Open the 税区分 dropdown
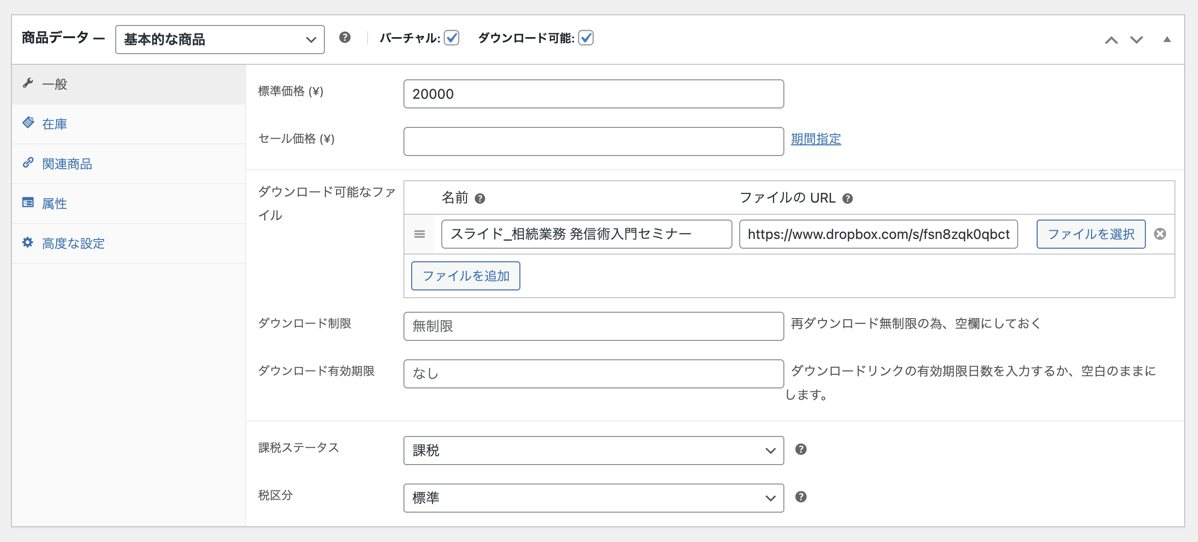This screenshot has width=1198, height=542. 594,498
